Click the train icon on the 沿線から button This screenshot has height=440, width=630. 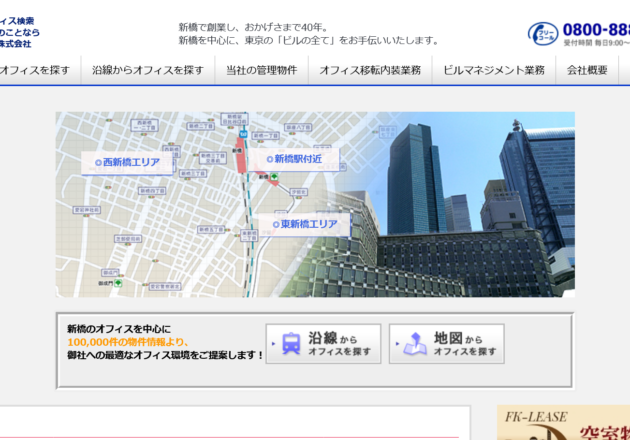pos(291,344)
